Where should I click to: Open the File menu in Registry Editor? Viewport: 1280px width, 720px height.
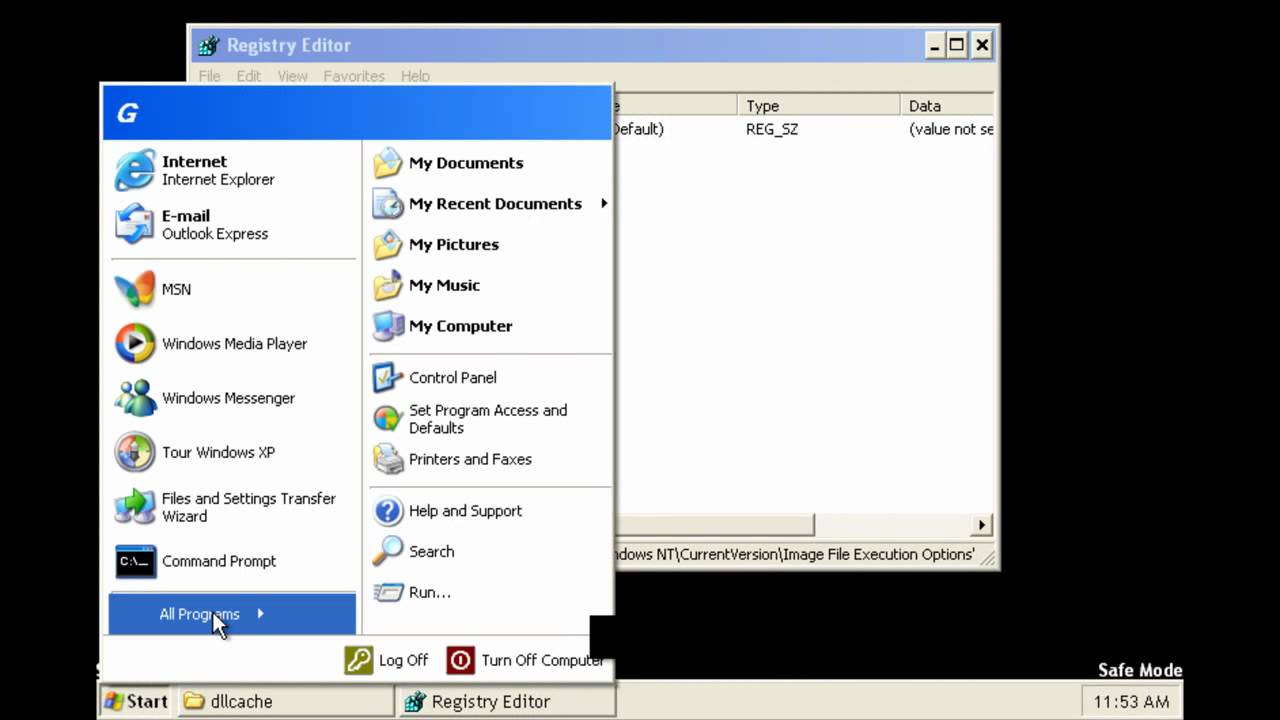click(x=209, y=76)
